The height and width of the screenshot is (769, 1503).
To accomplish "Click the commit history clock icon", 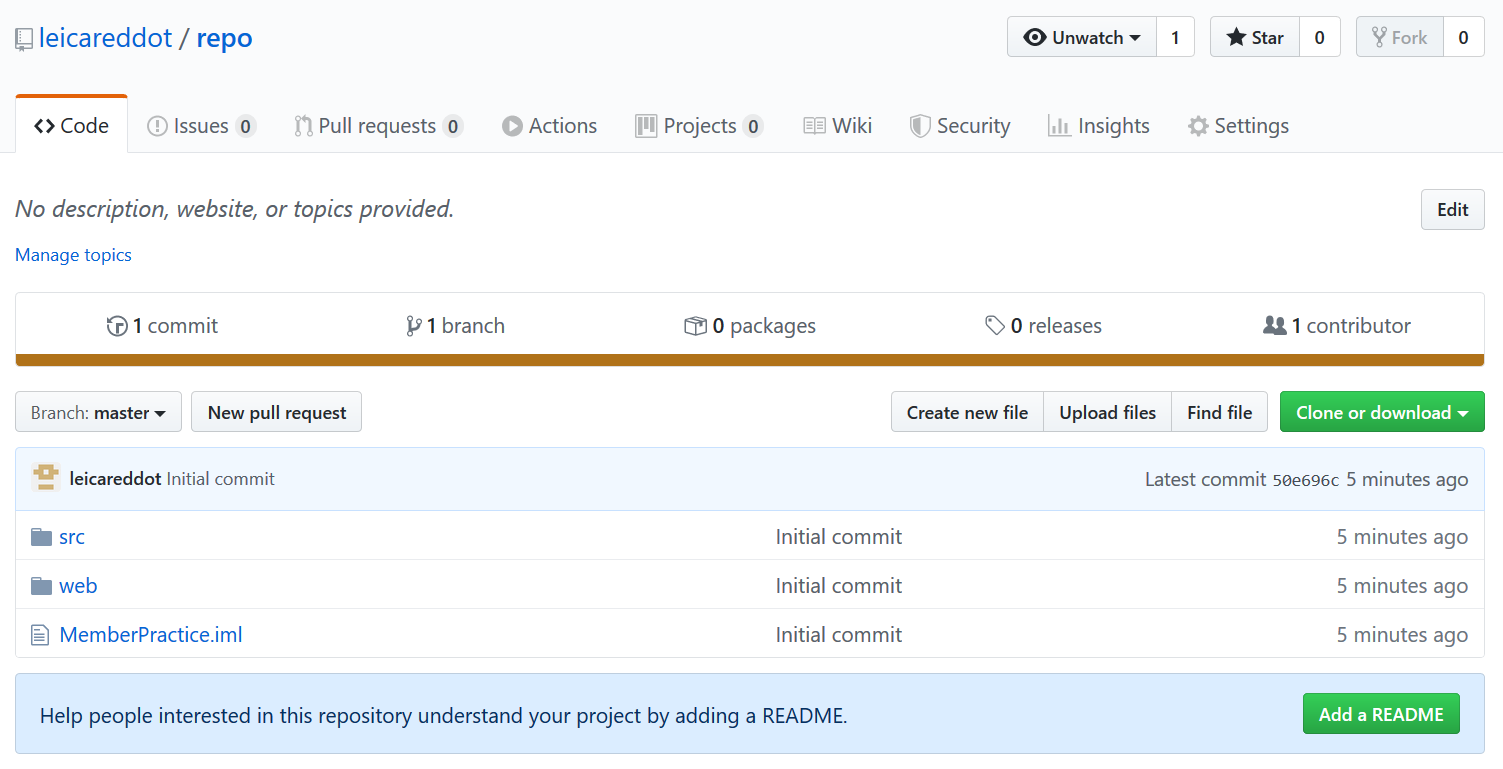I will pyautogui.click(x=117, y=326).
